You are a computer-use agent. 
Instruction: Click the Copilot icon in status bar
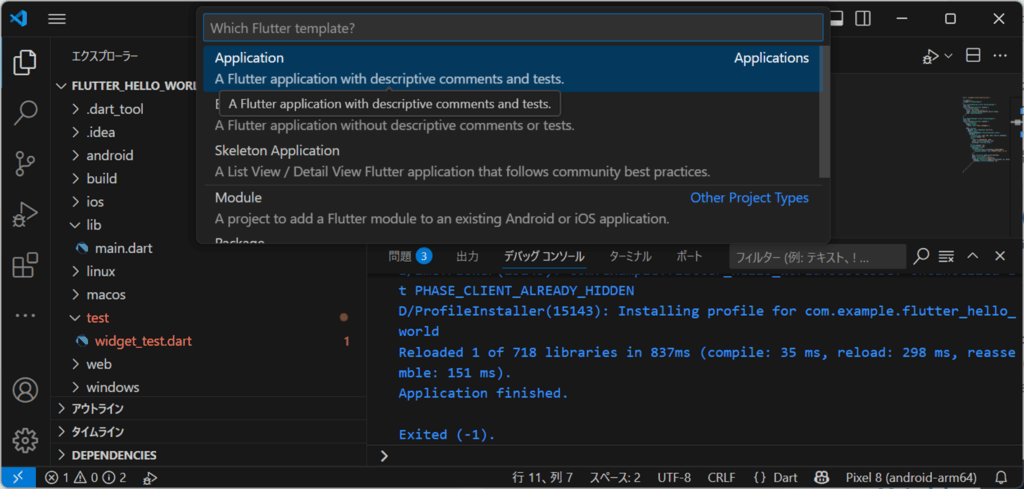coord(821,478)
